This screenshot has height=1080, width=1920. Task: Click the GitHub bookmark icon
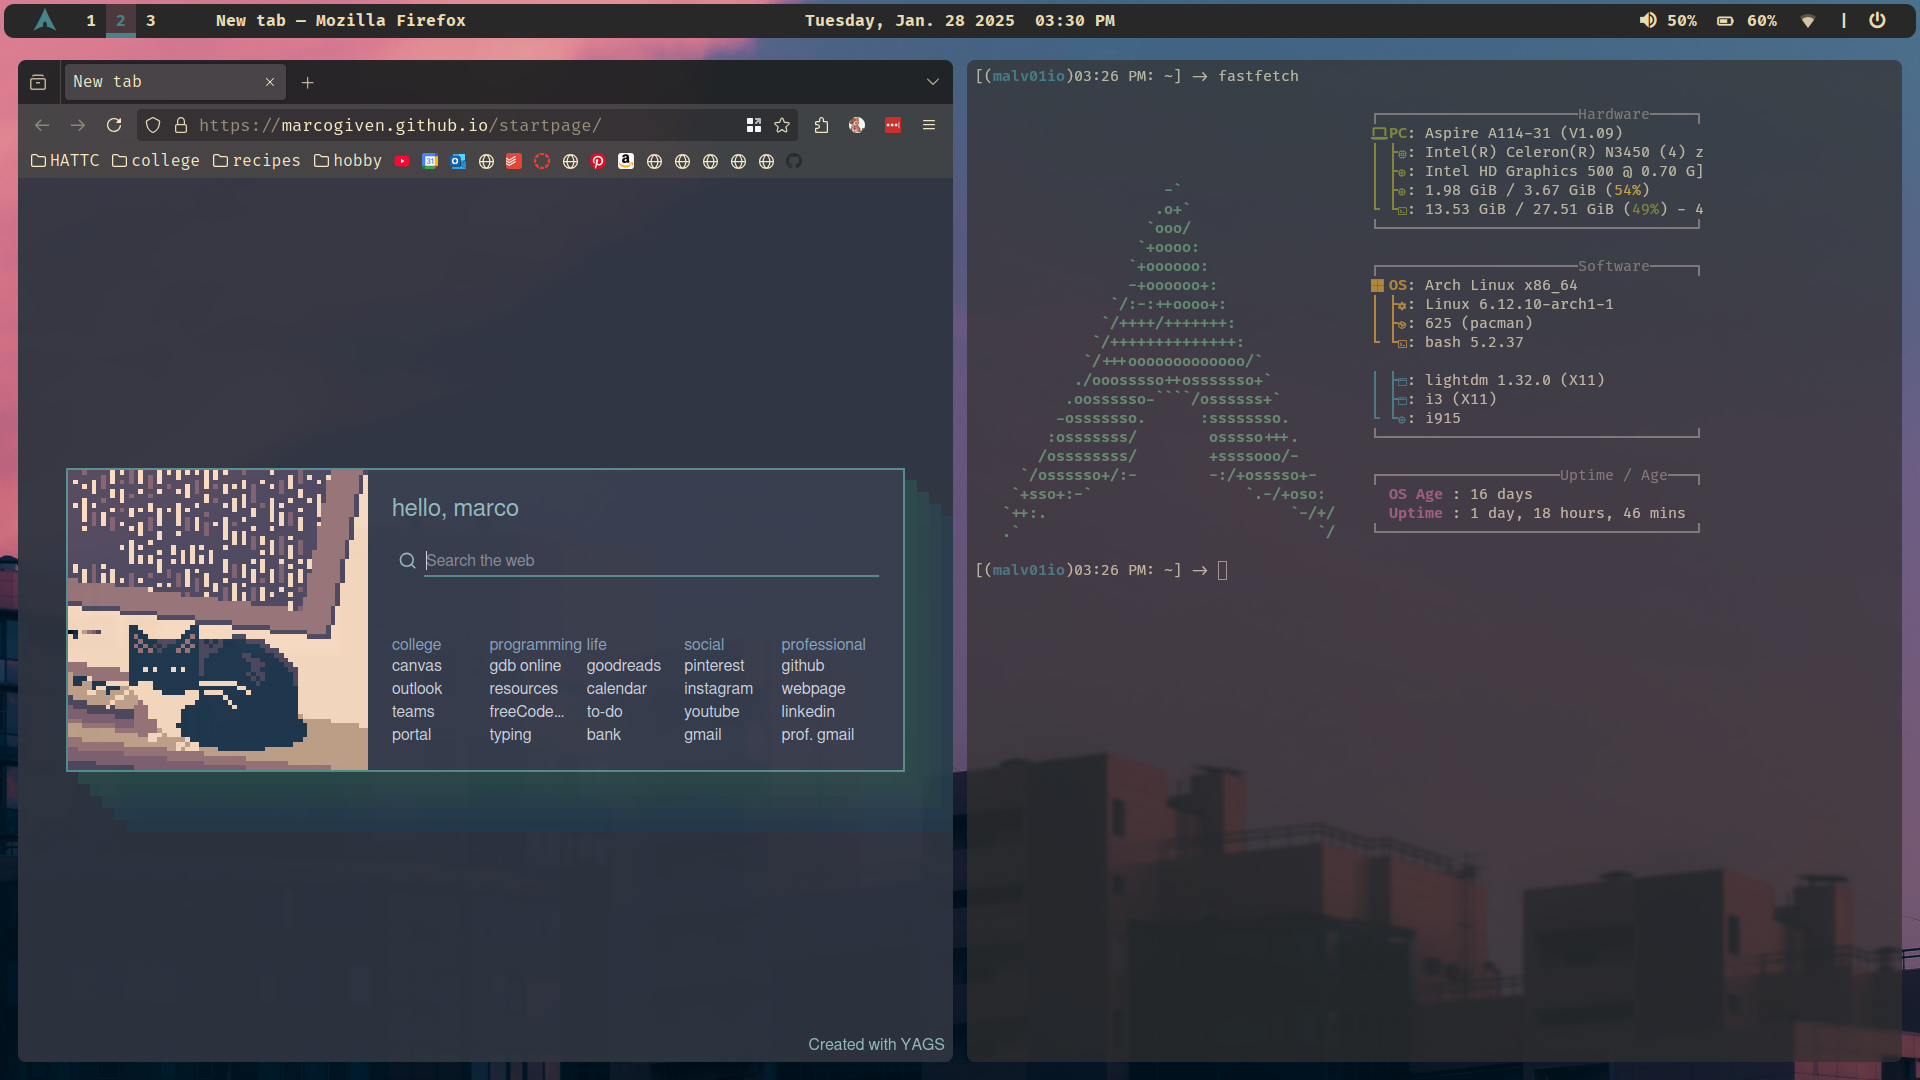(794, 161)
